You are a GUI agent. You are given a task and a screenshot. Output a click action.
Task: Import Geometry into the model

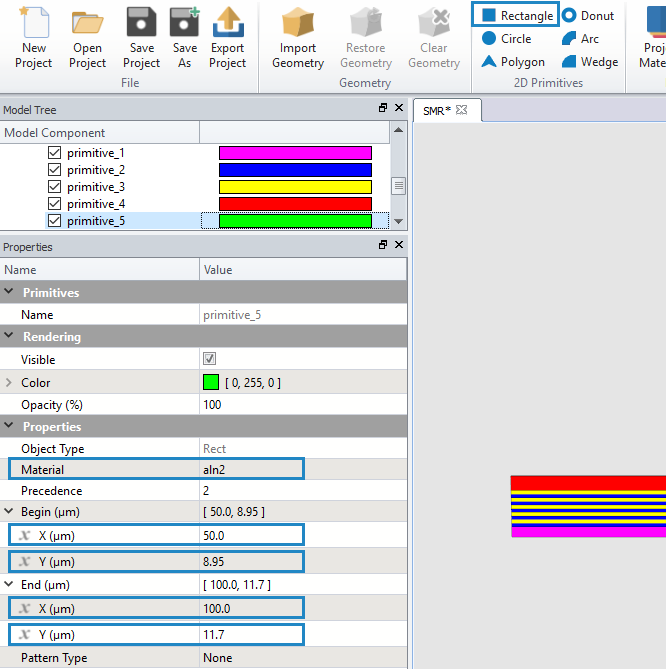click(298, 38)
